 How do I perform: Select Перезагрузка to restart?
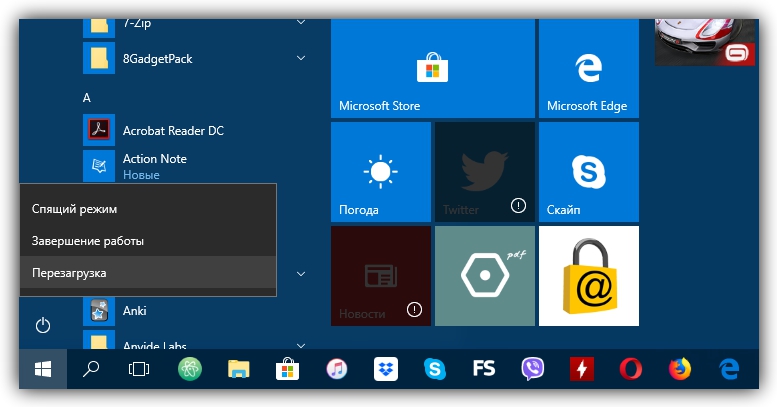148,273
